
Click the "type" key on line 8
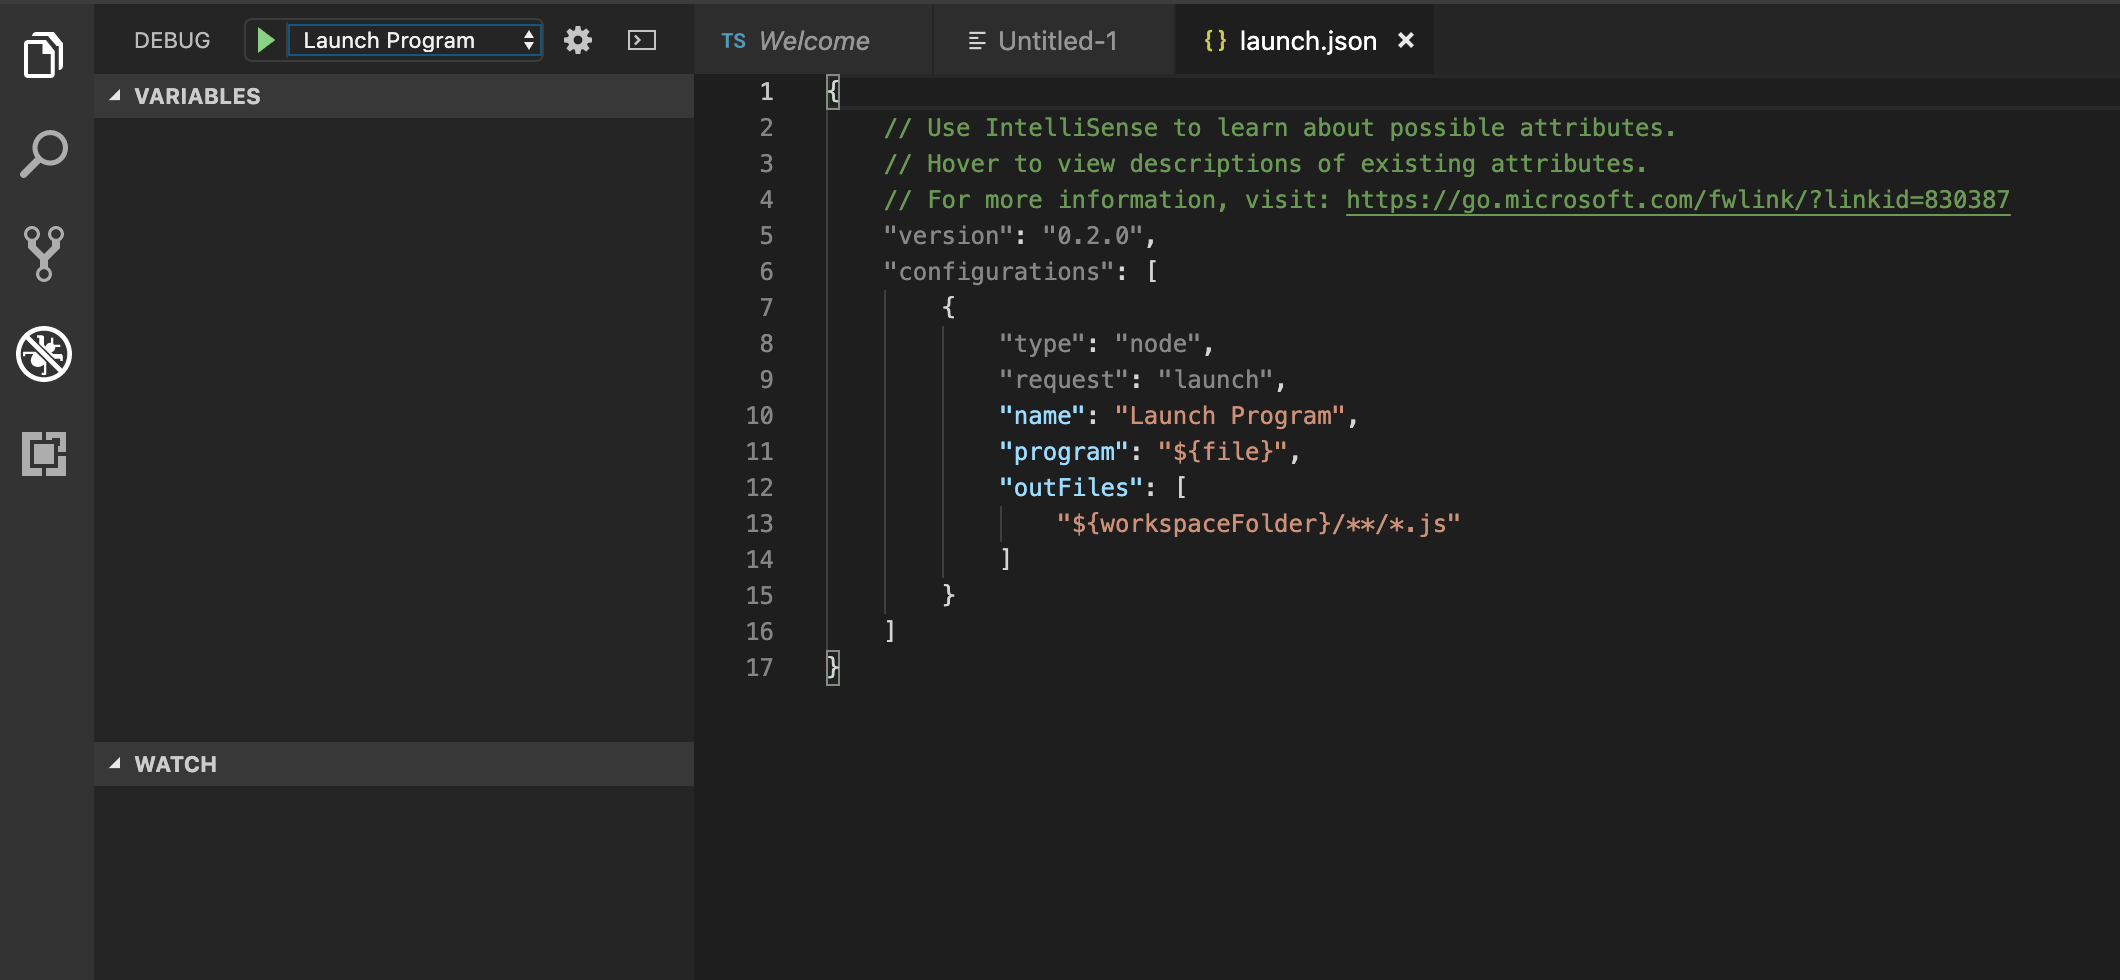point(1042,344)
